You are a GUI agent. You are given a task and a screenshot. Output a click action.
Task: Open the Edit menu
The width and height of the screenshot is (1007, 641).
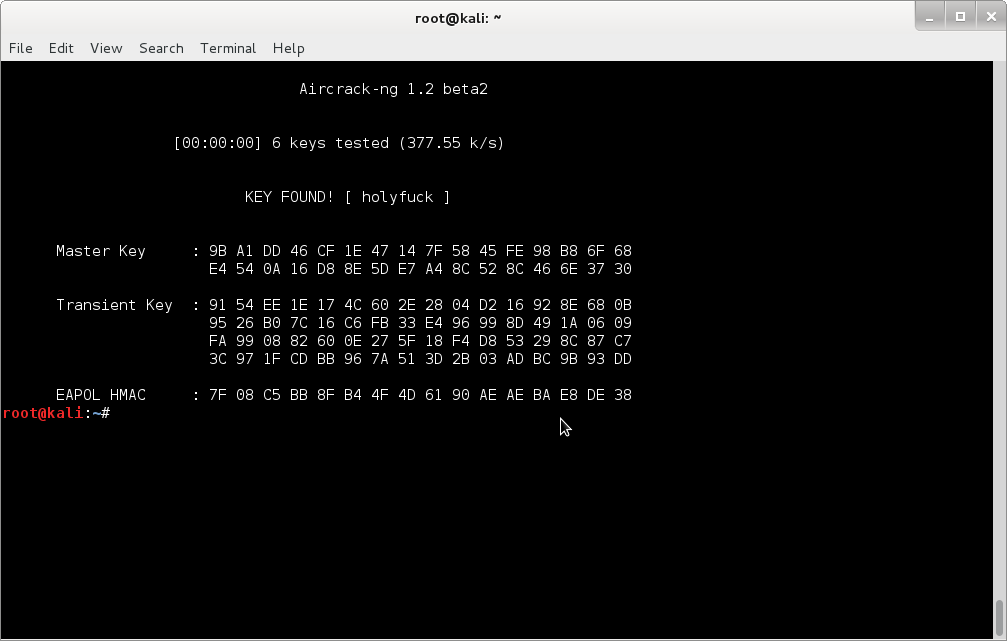tap(61, 48)
